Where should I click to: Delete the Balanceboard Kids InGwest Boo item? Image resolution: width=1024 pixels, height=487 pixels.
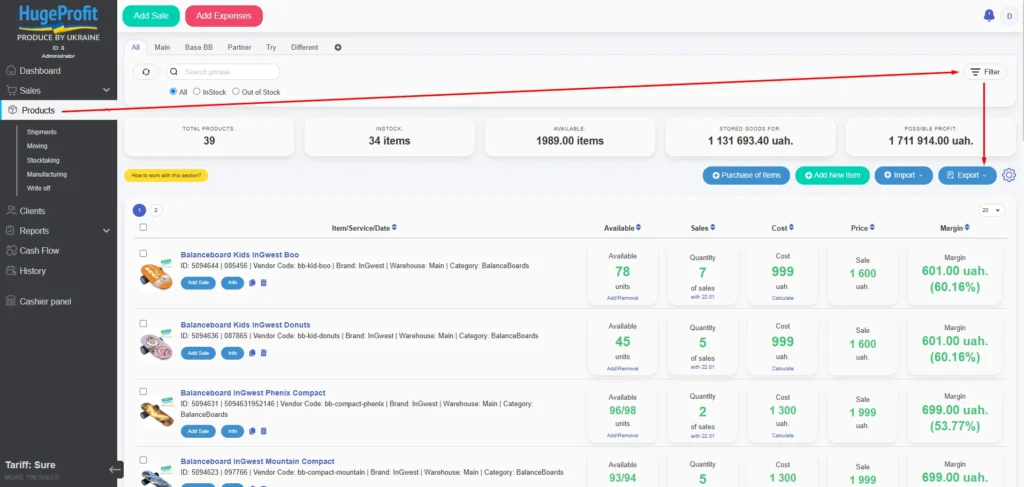coord(264,283)
